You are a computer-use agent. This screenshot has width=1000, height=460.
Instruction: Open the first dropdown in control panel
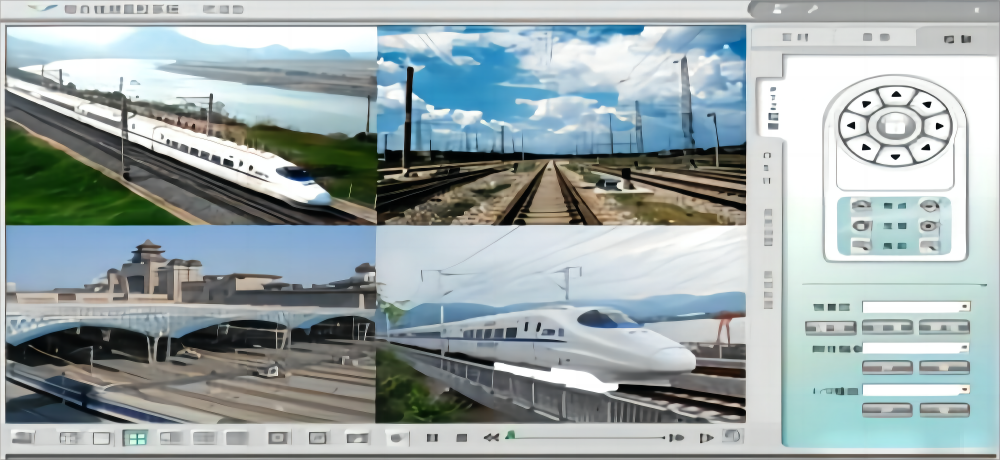(x=916, y=307)
